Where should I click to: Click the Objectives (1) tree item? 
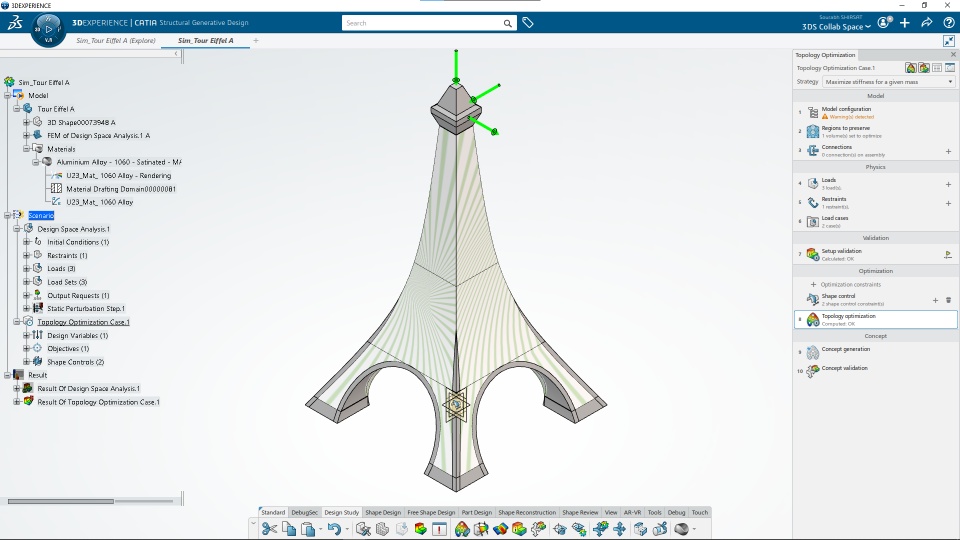click(x=68, y=348)
